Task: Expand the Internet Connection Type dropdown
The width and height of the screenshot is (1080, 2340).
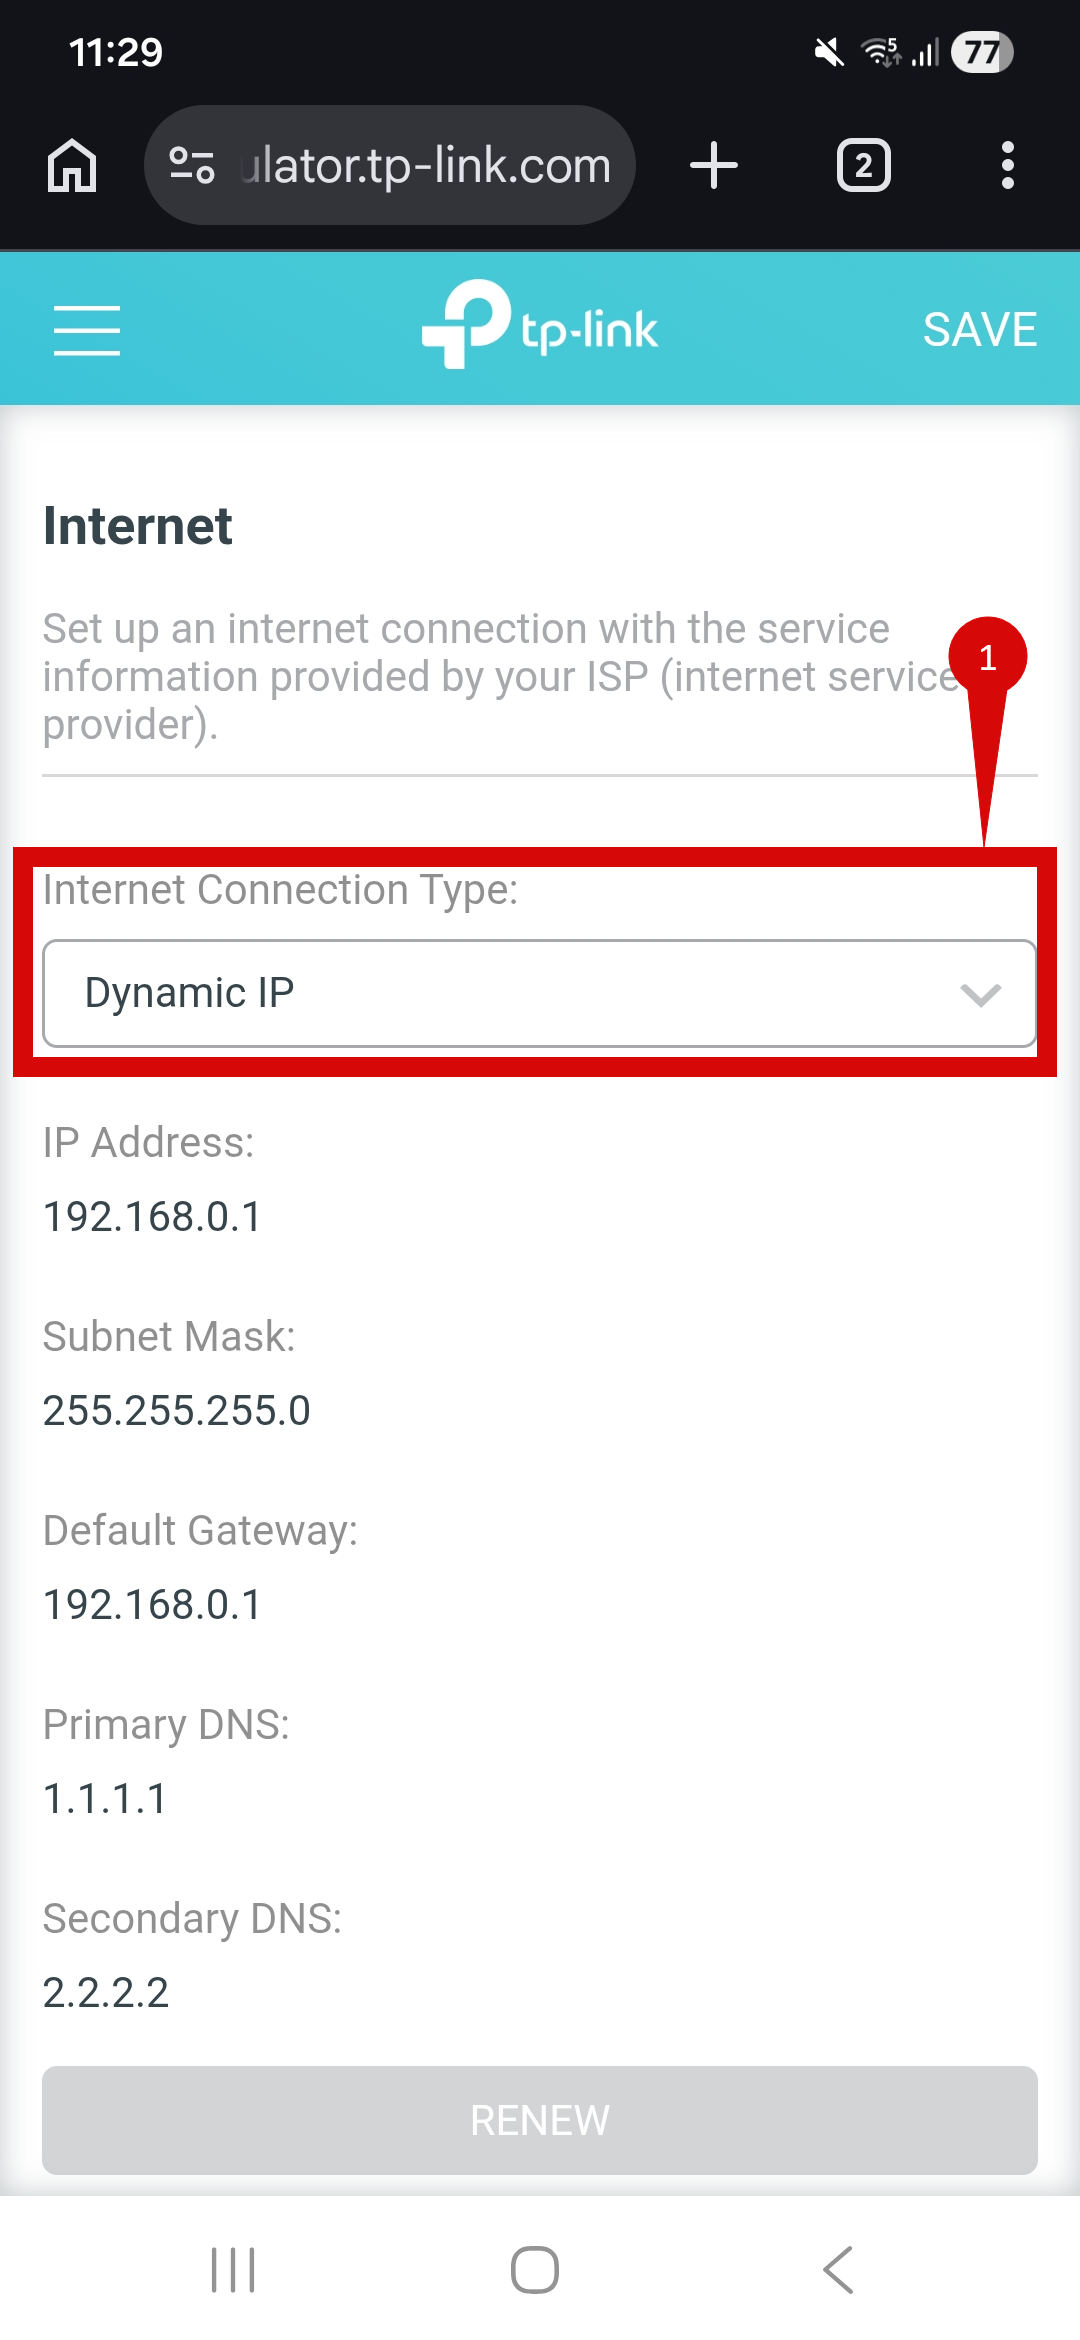Action: [x=540, y=993]
